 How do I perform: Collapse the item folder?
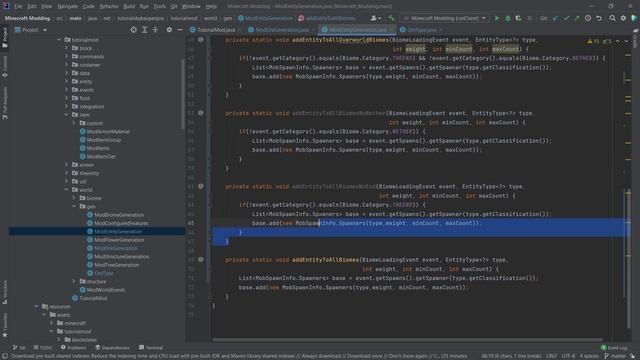pos(67,115)
